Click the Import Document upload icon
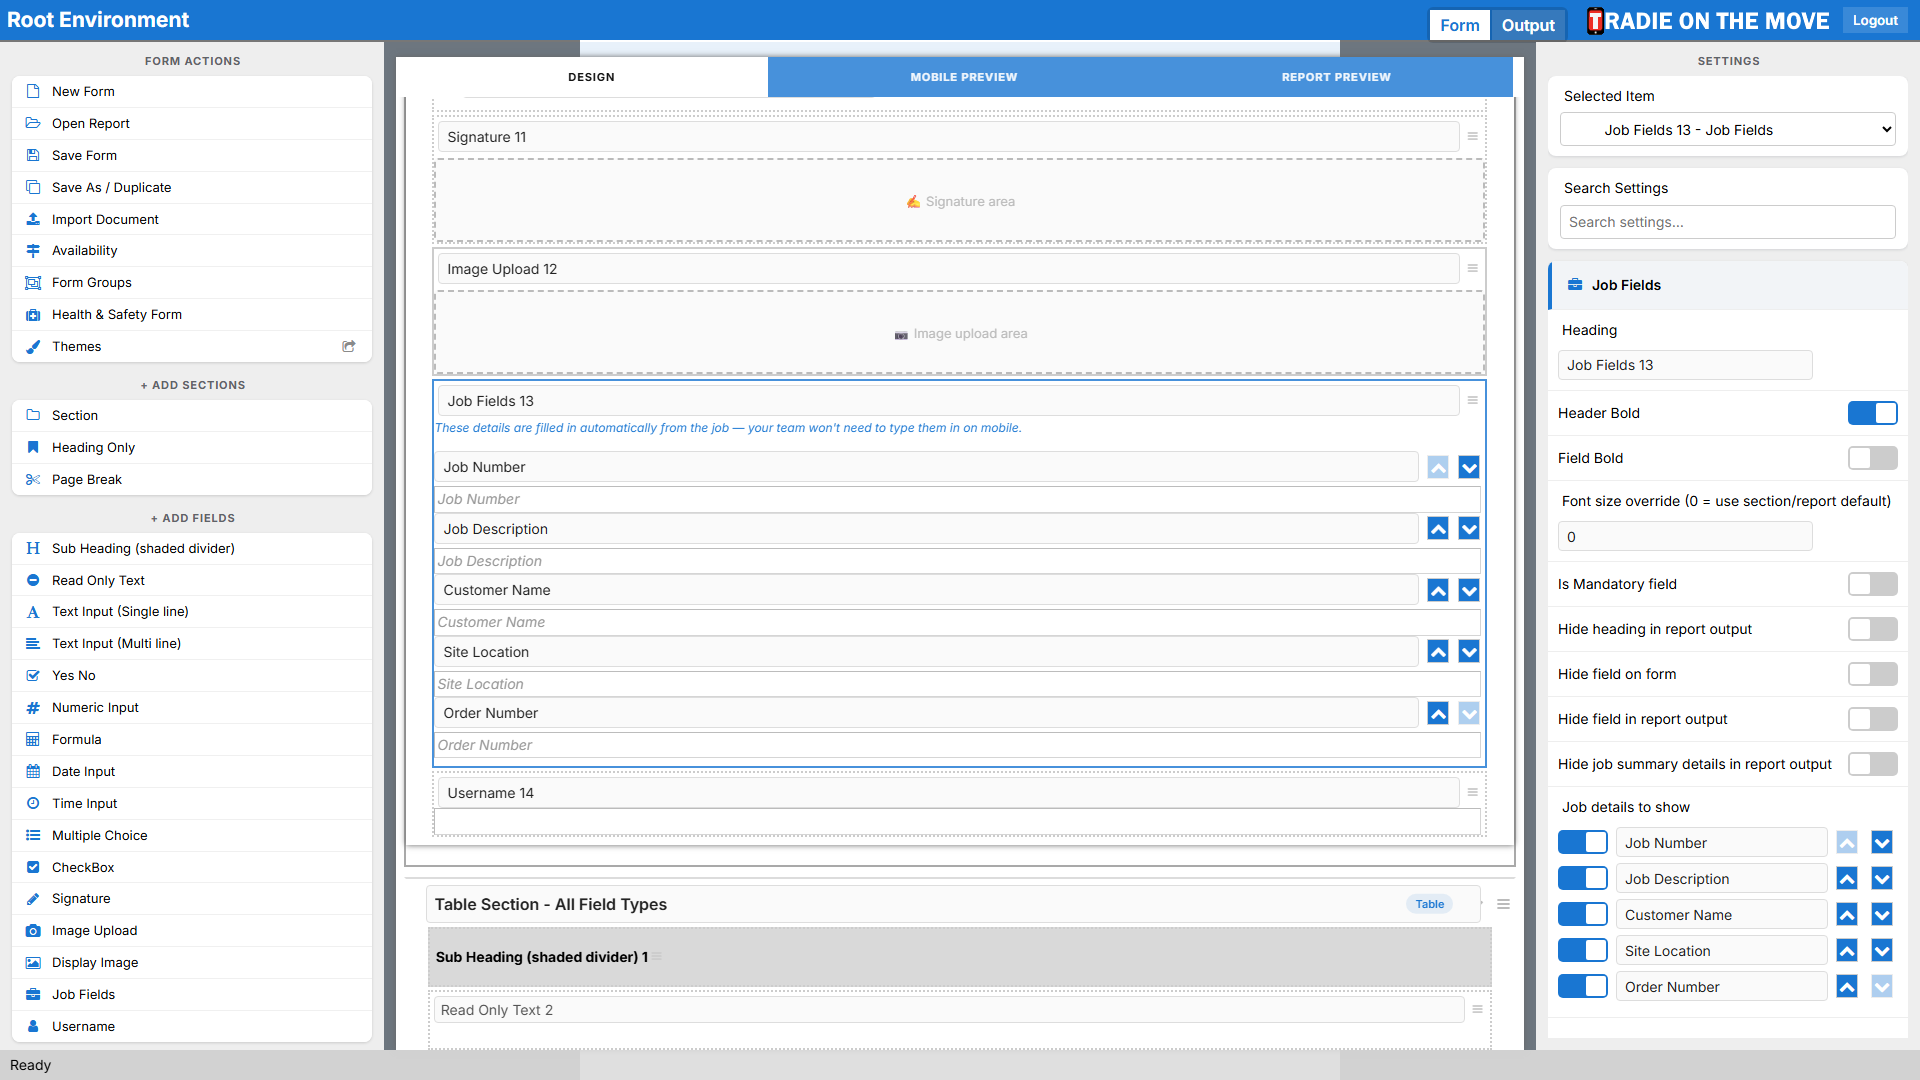The height and width of the screenshot is (1080, 1920). click(x=33, y=219)
